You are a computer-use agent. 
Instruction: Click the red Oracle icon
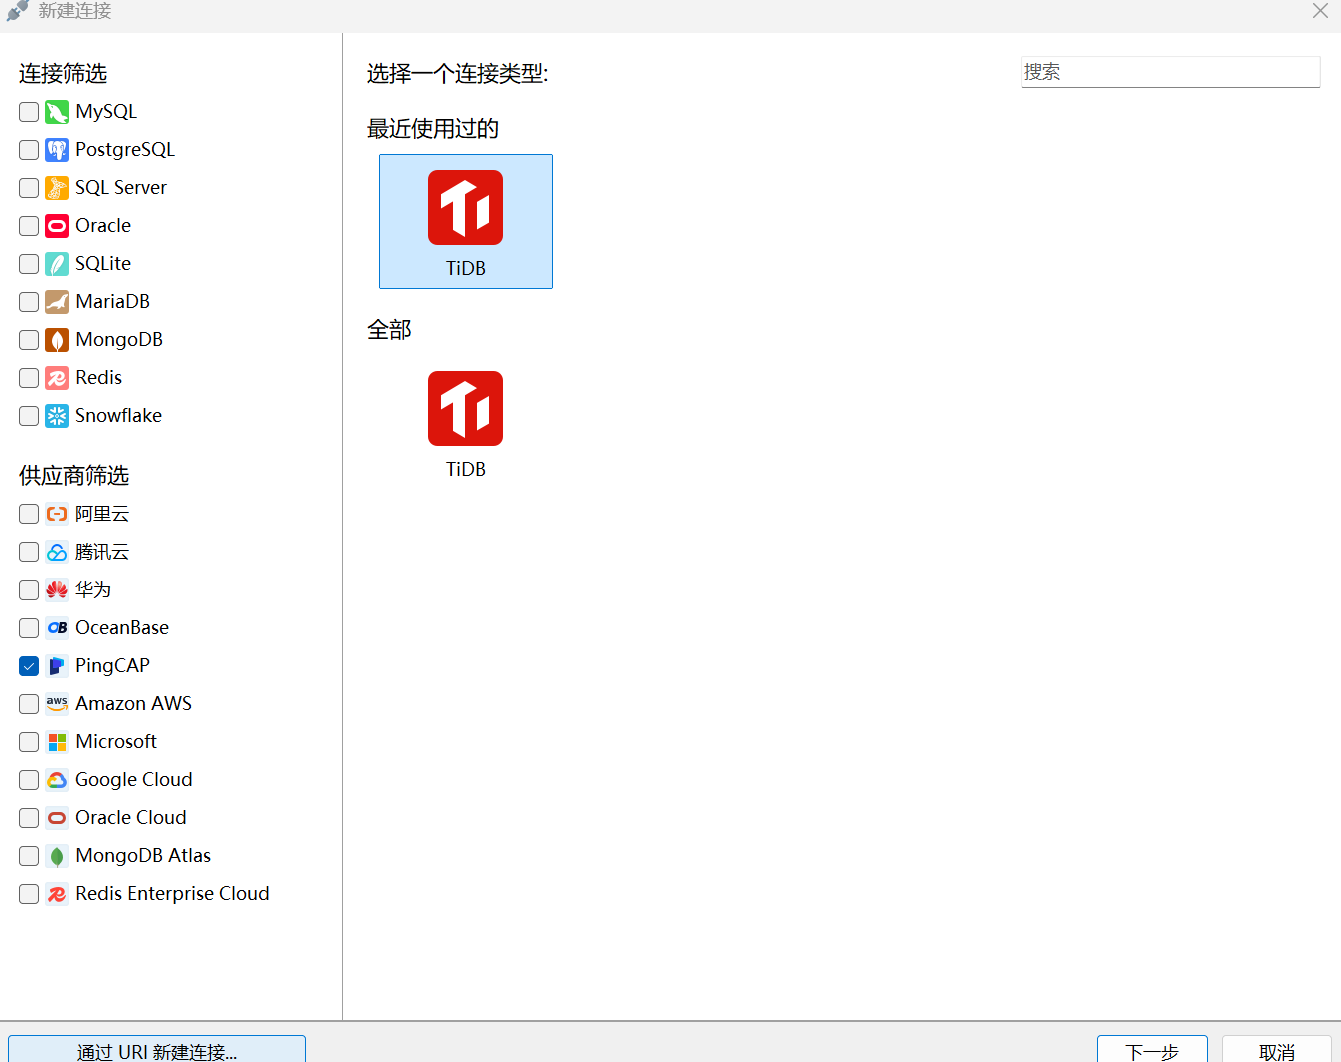click(x=57, y=226)
